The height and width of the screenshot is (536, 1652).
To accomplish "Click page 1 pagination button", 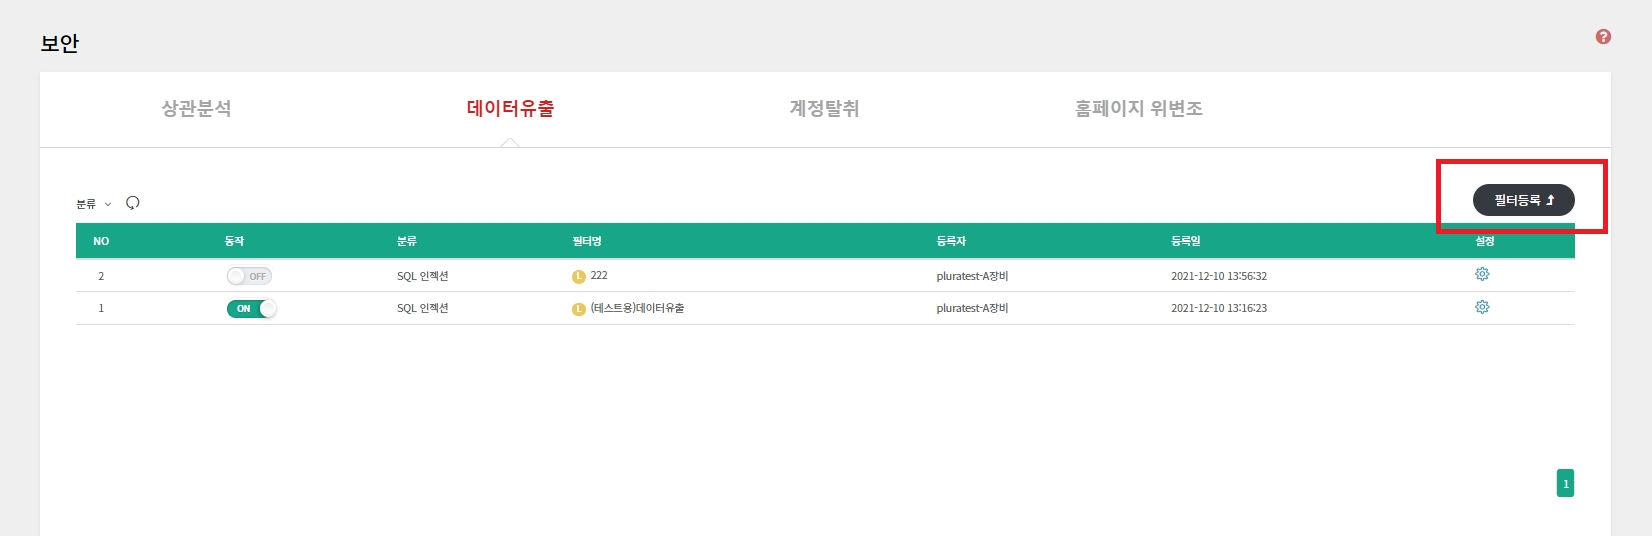I will pos(1565,484).
